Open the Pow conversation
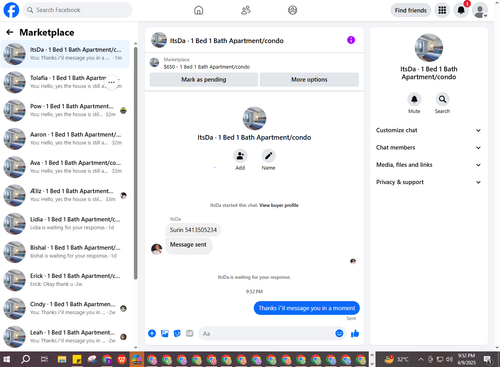 65,110
